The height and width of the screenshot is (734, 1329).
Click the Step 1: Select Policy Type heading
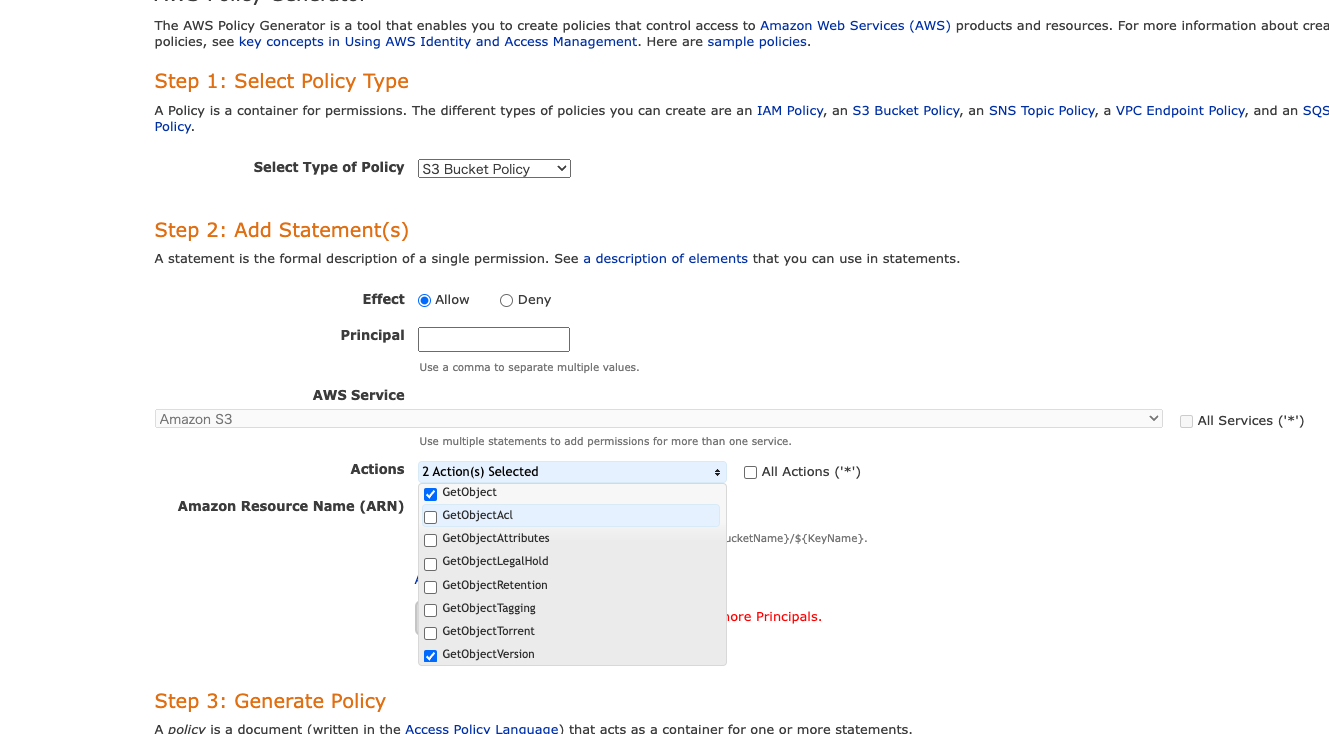point(281,81)
